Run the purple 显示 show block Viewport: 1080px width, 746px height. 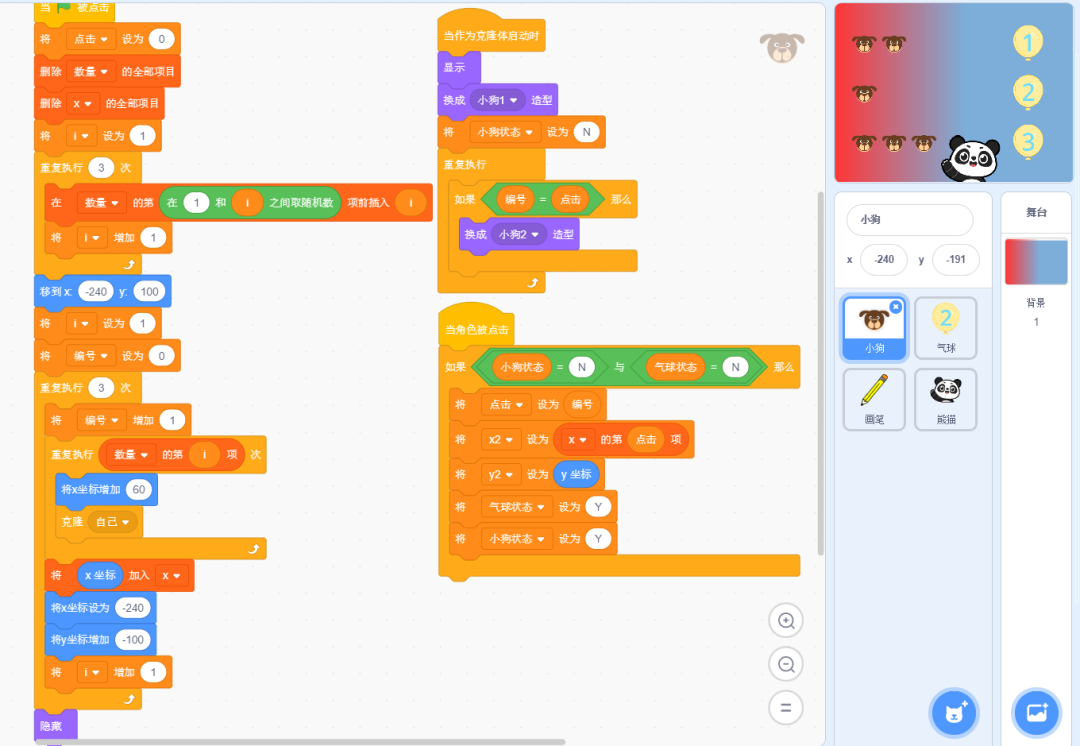[455, 66]
